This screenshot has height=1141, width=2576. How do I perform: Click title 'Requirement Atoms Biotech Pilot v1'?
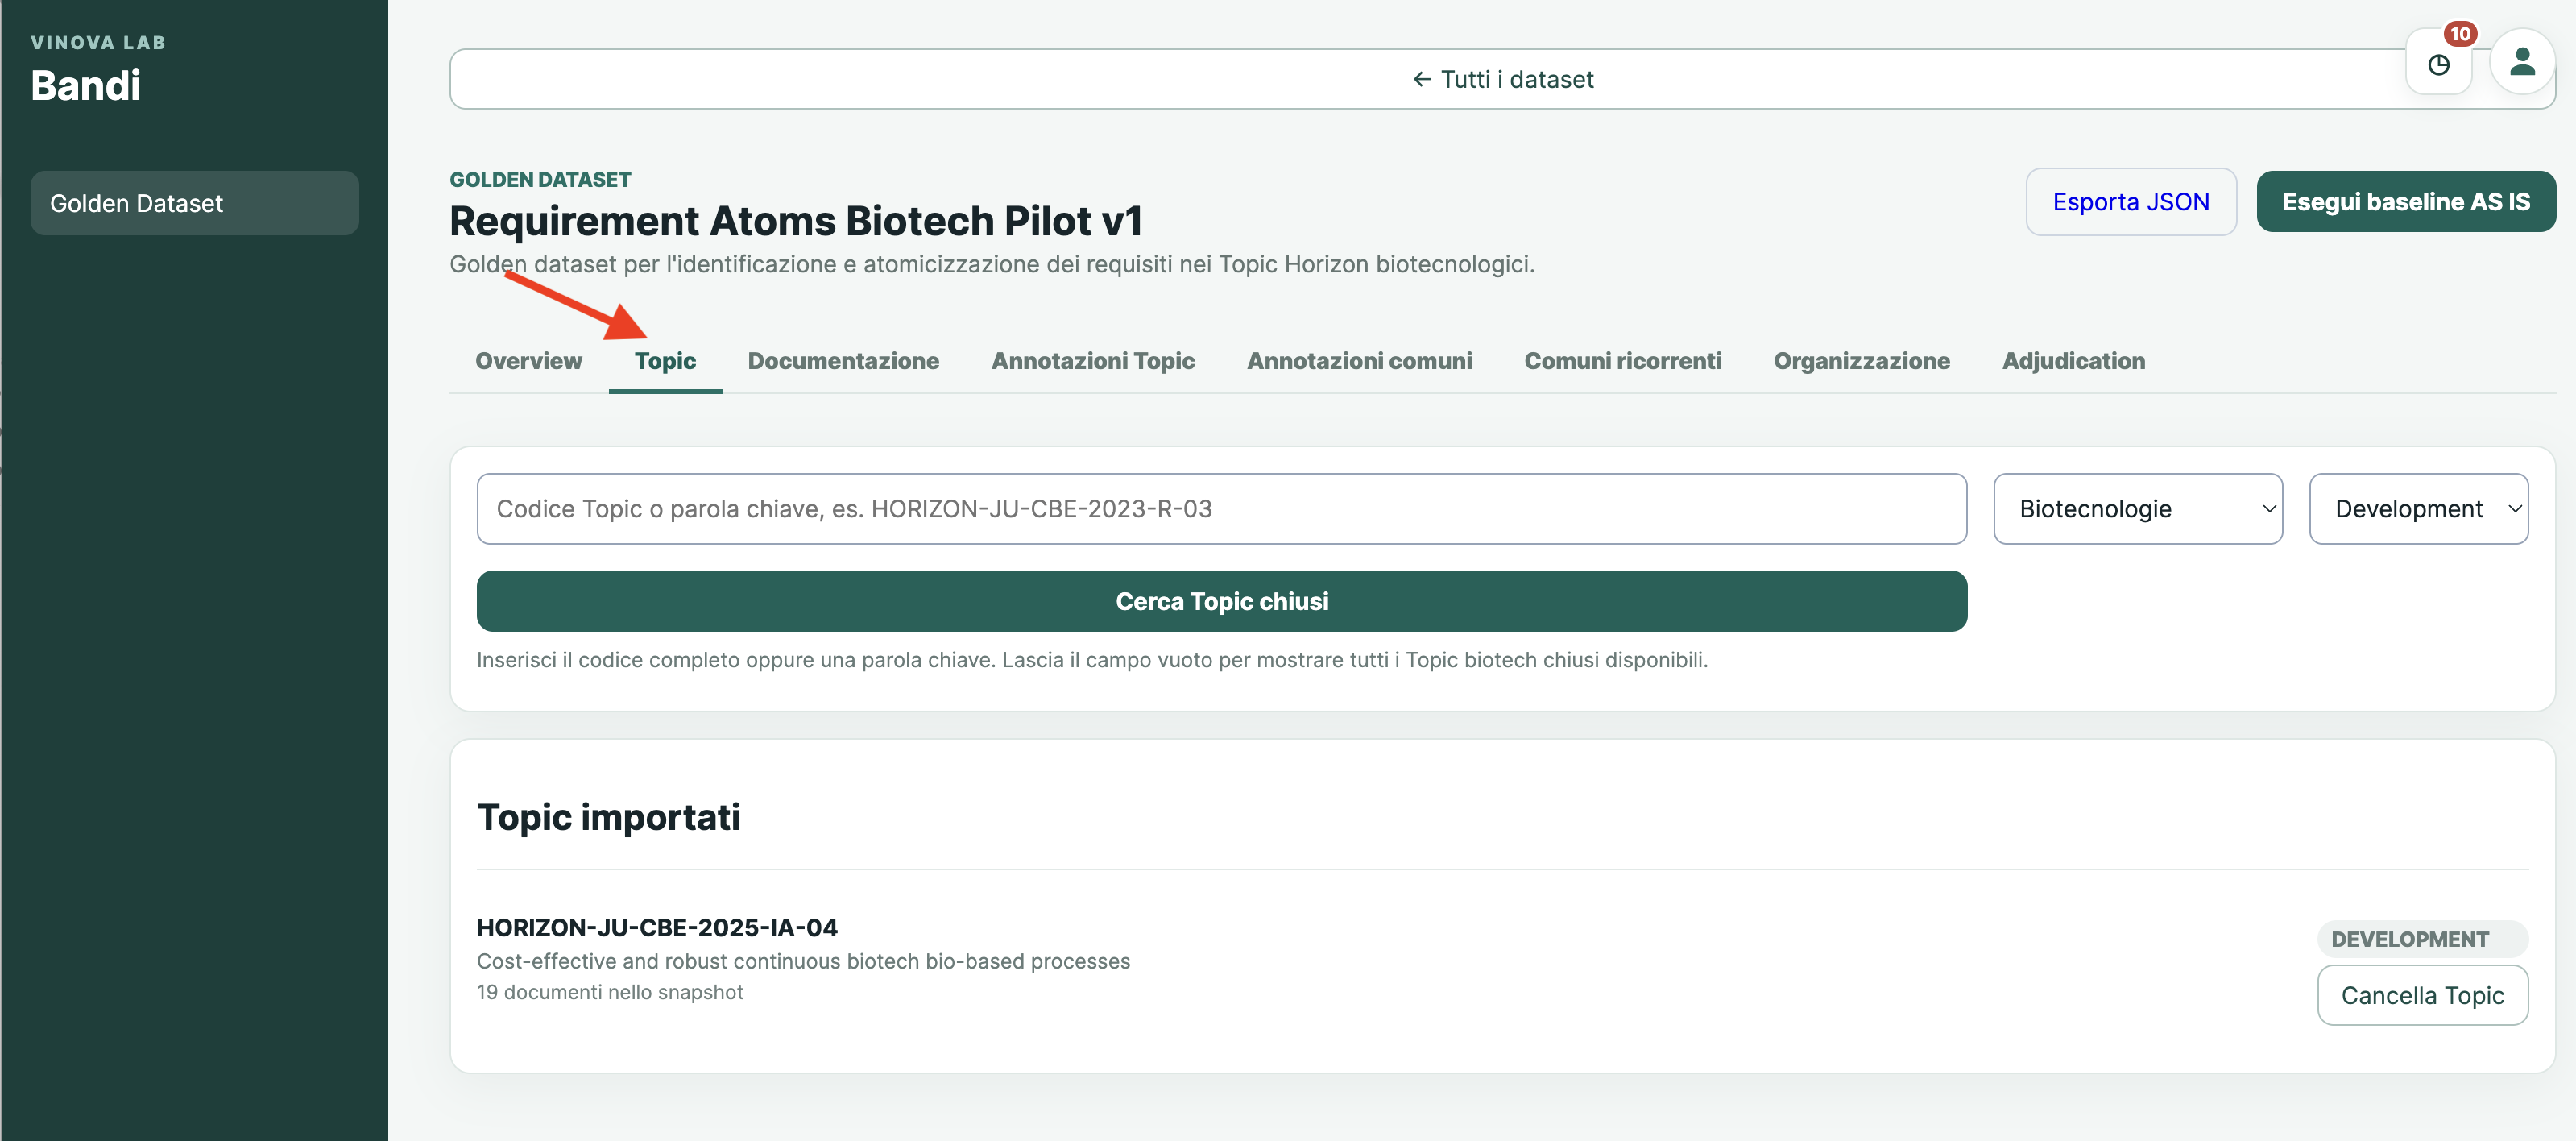[x=796, y=221]
